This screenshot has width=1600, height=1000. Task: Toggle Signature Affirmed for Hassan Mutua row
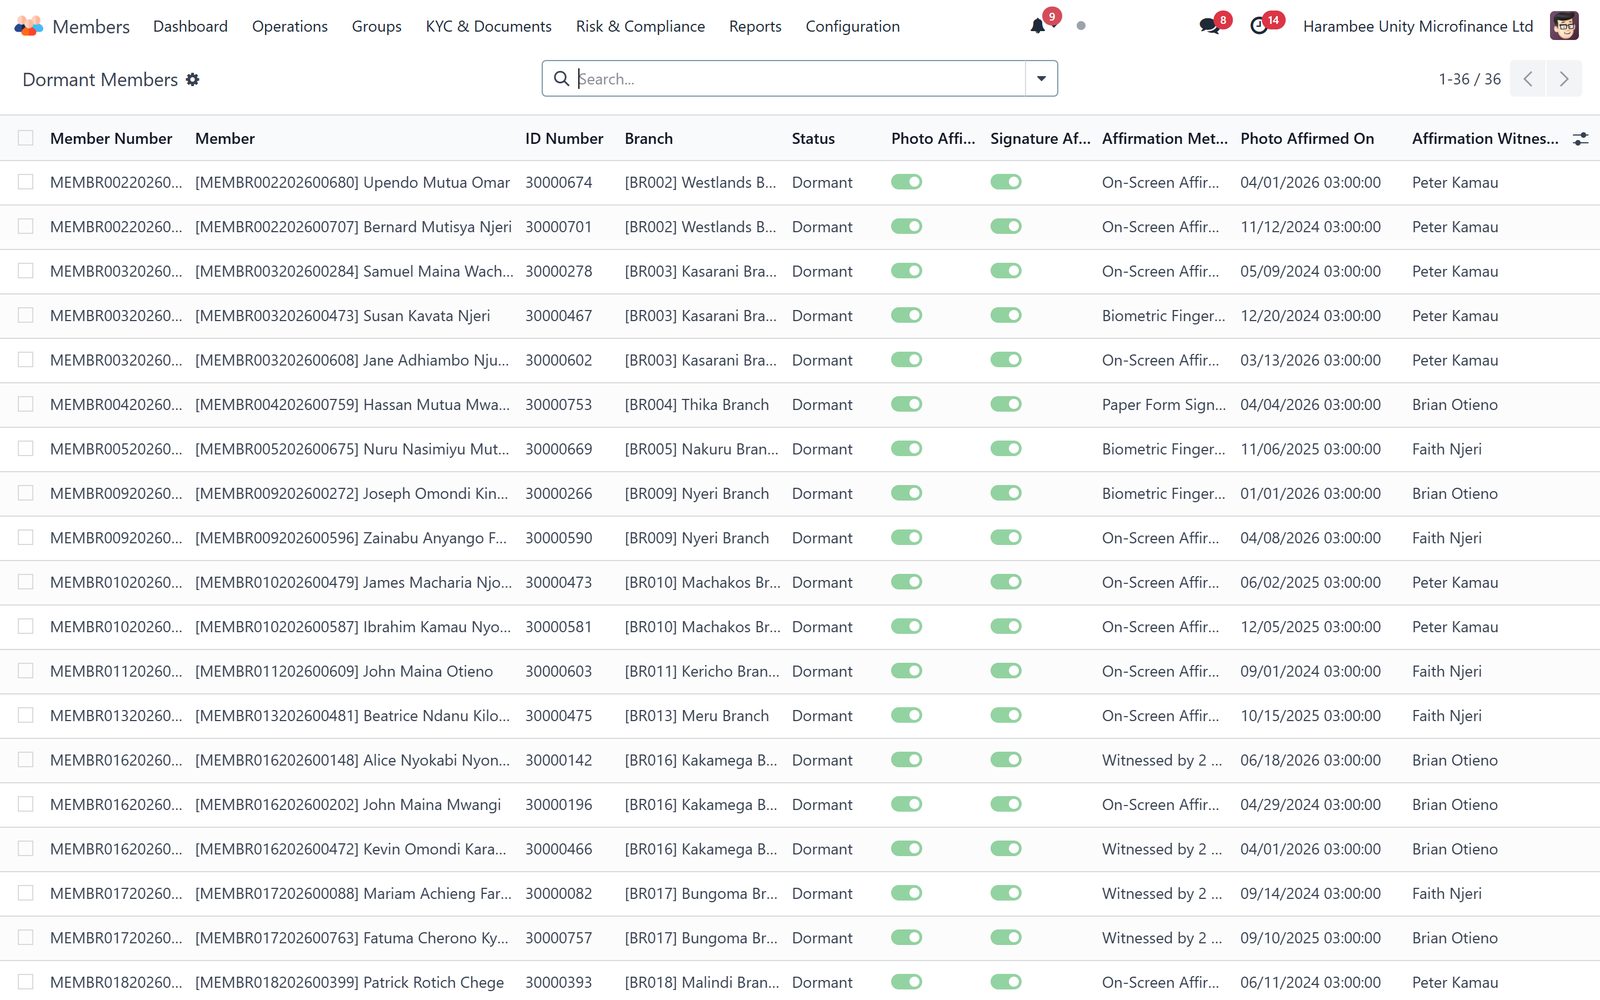(1006, 404)
